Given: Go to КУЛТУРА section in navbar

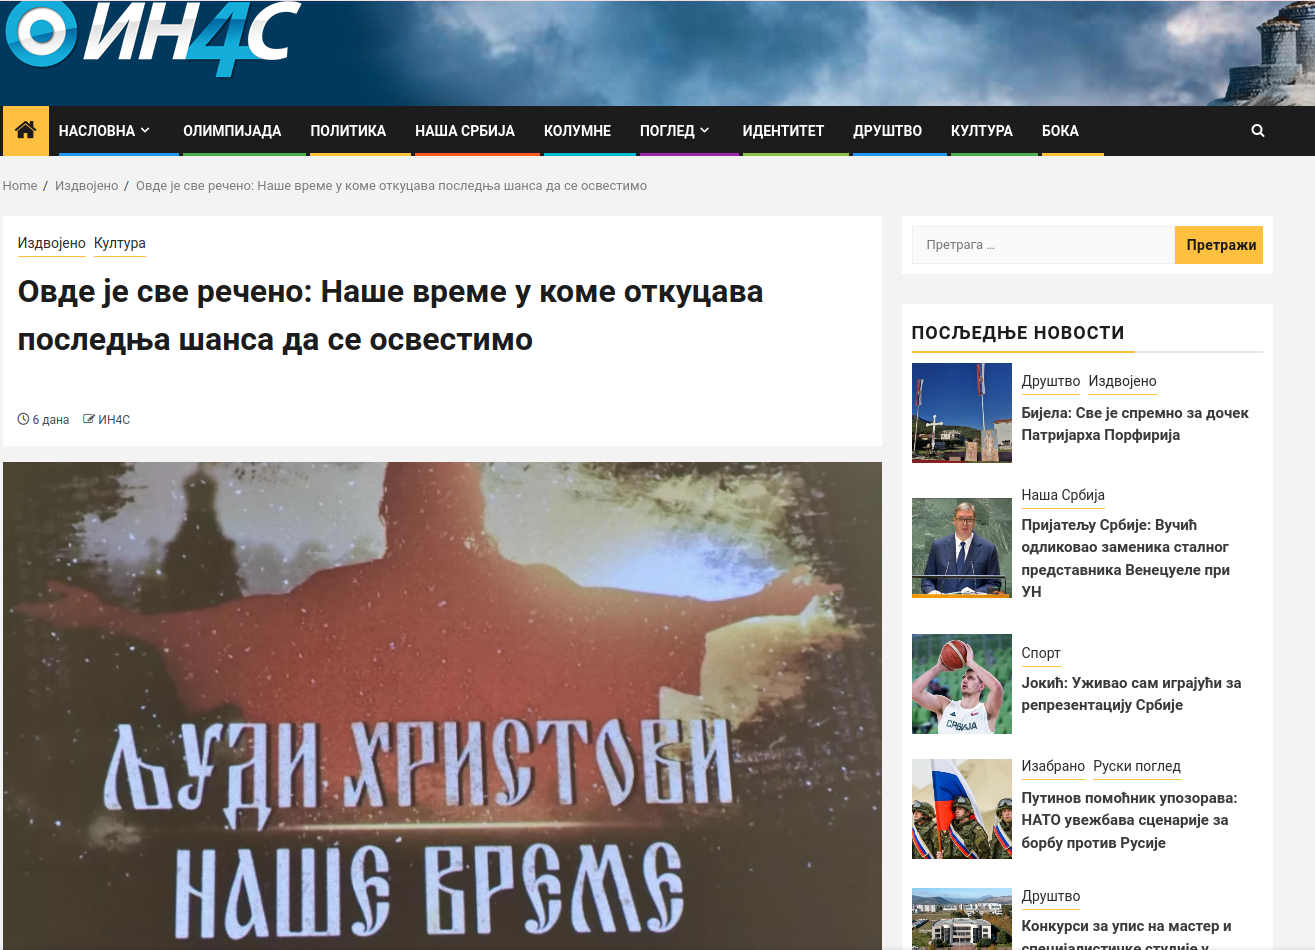Looking at the screenshot, I should coord(981,131).
